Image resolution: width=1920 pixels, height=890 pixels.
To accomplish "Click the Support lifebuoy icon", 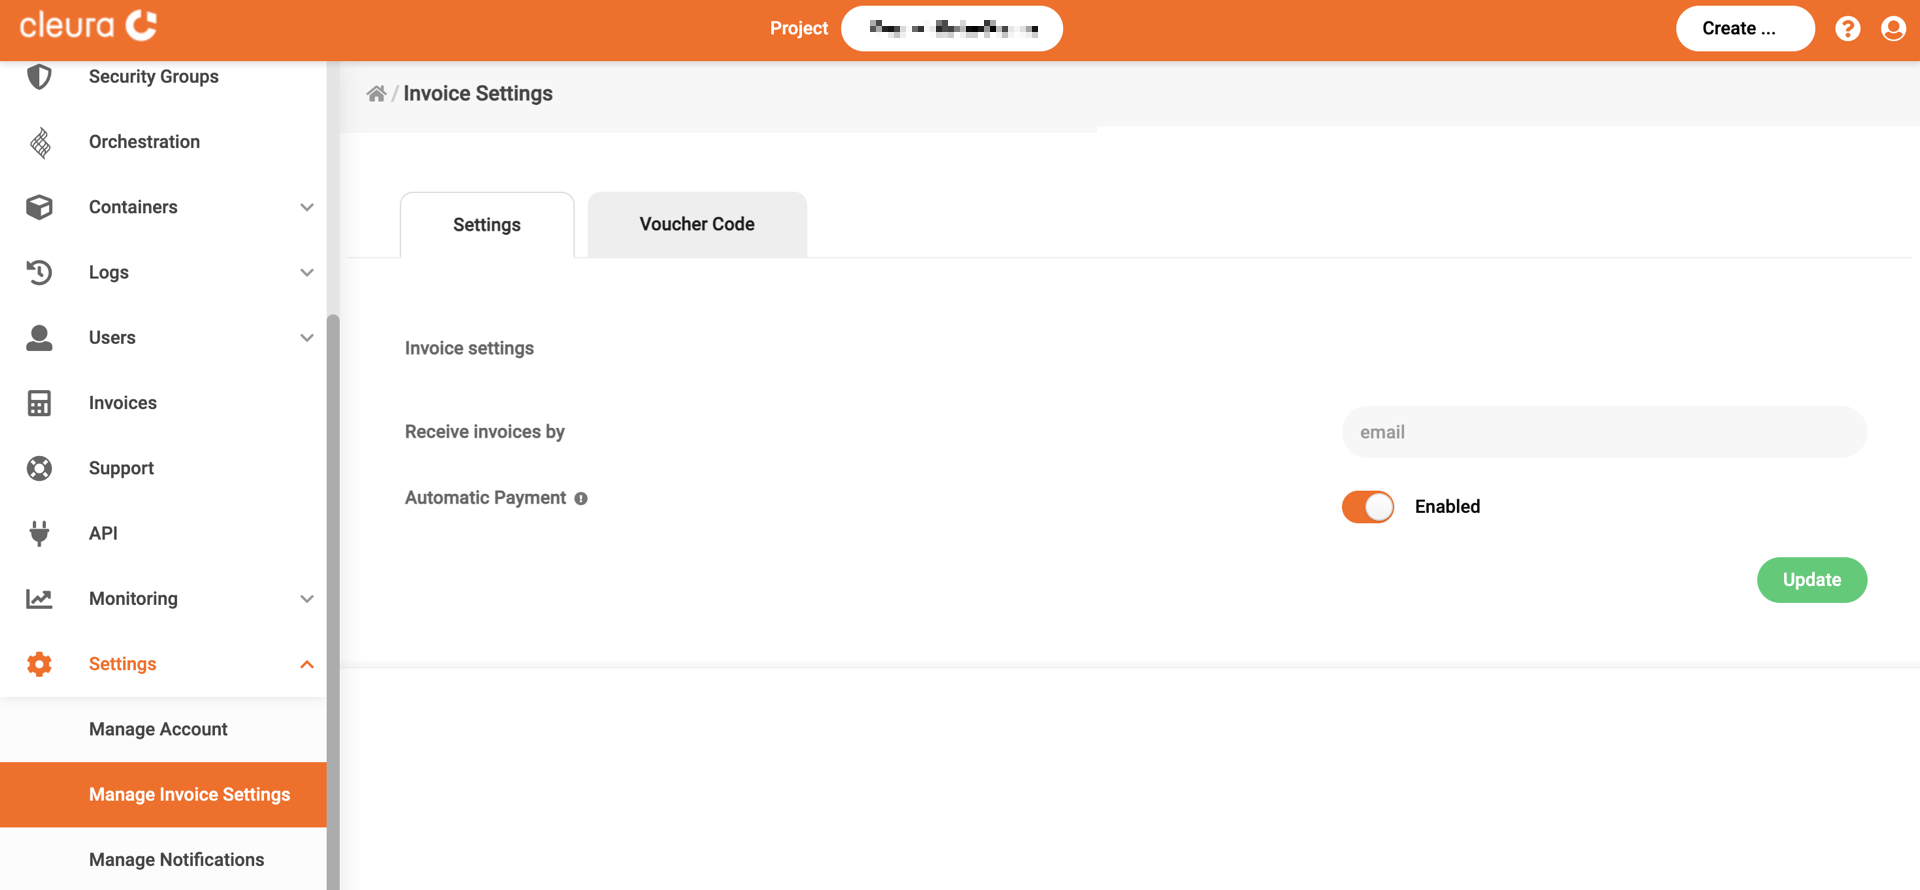I will pyautogui.click(x=39, y=468).
